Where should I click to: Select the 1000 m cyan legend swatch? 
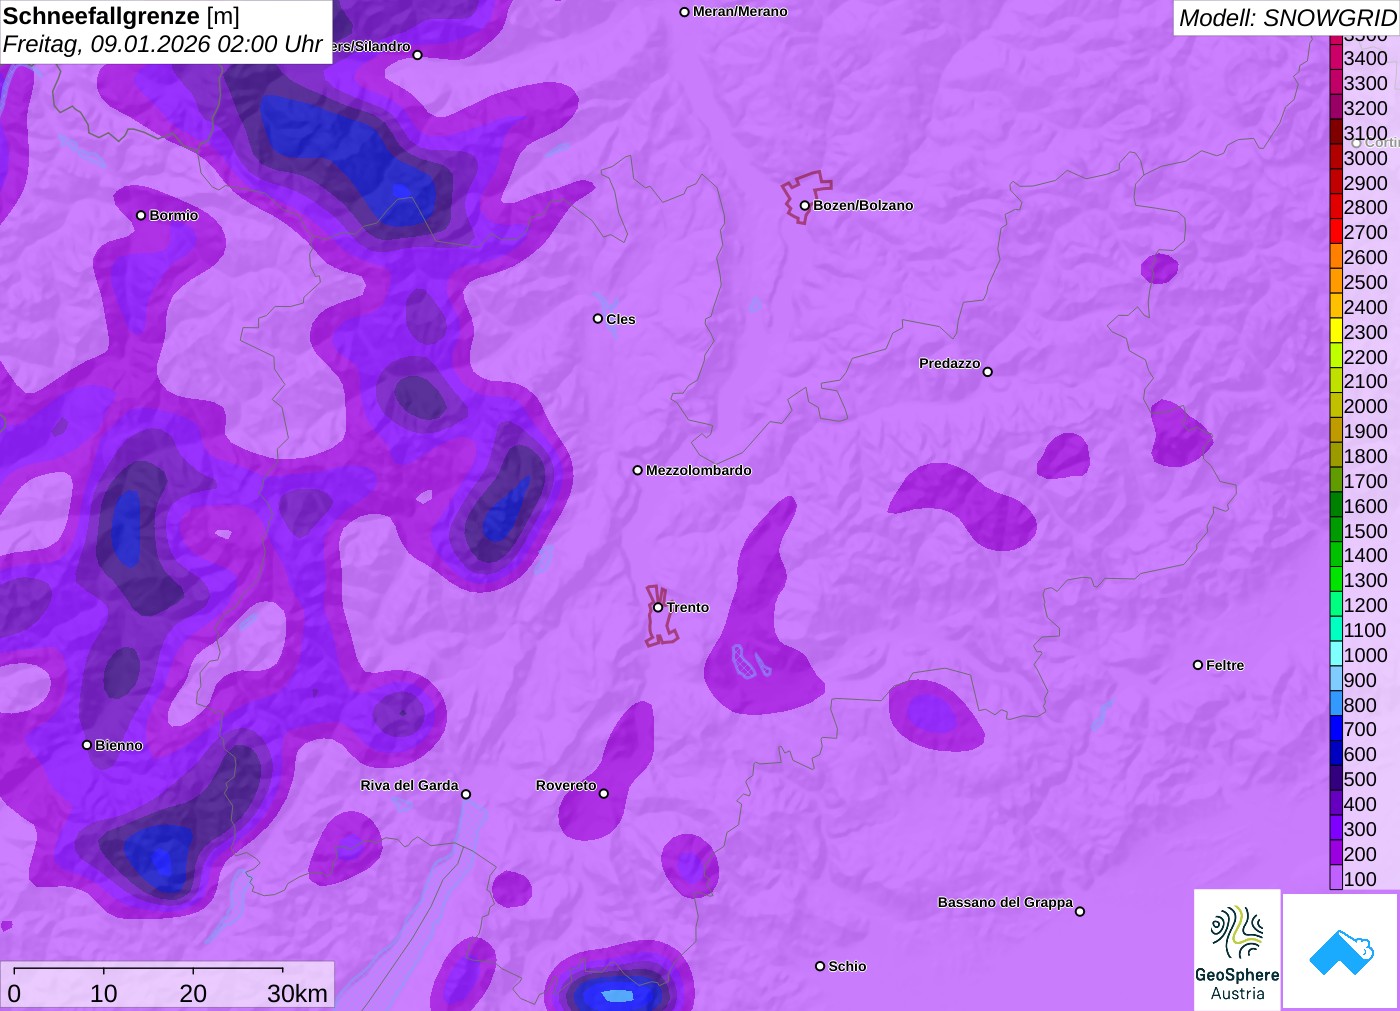pos(1336,654)
